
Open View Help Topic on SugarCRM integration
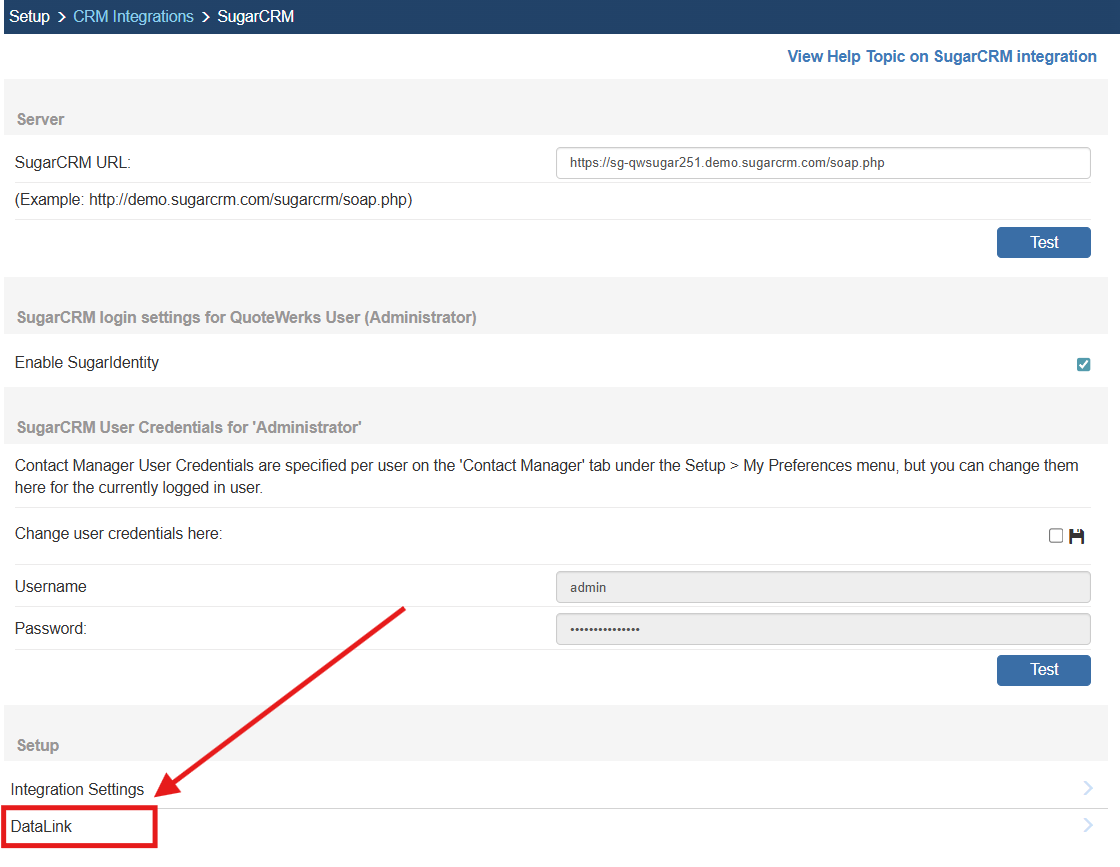(941, 56)
